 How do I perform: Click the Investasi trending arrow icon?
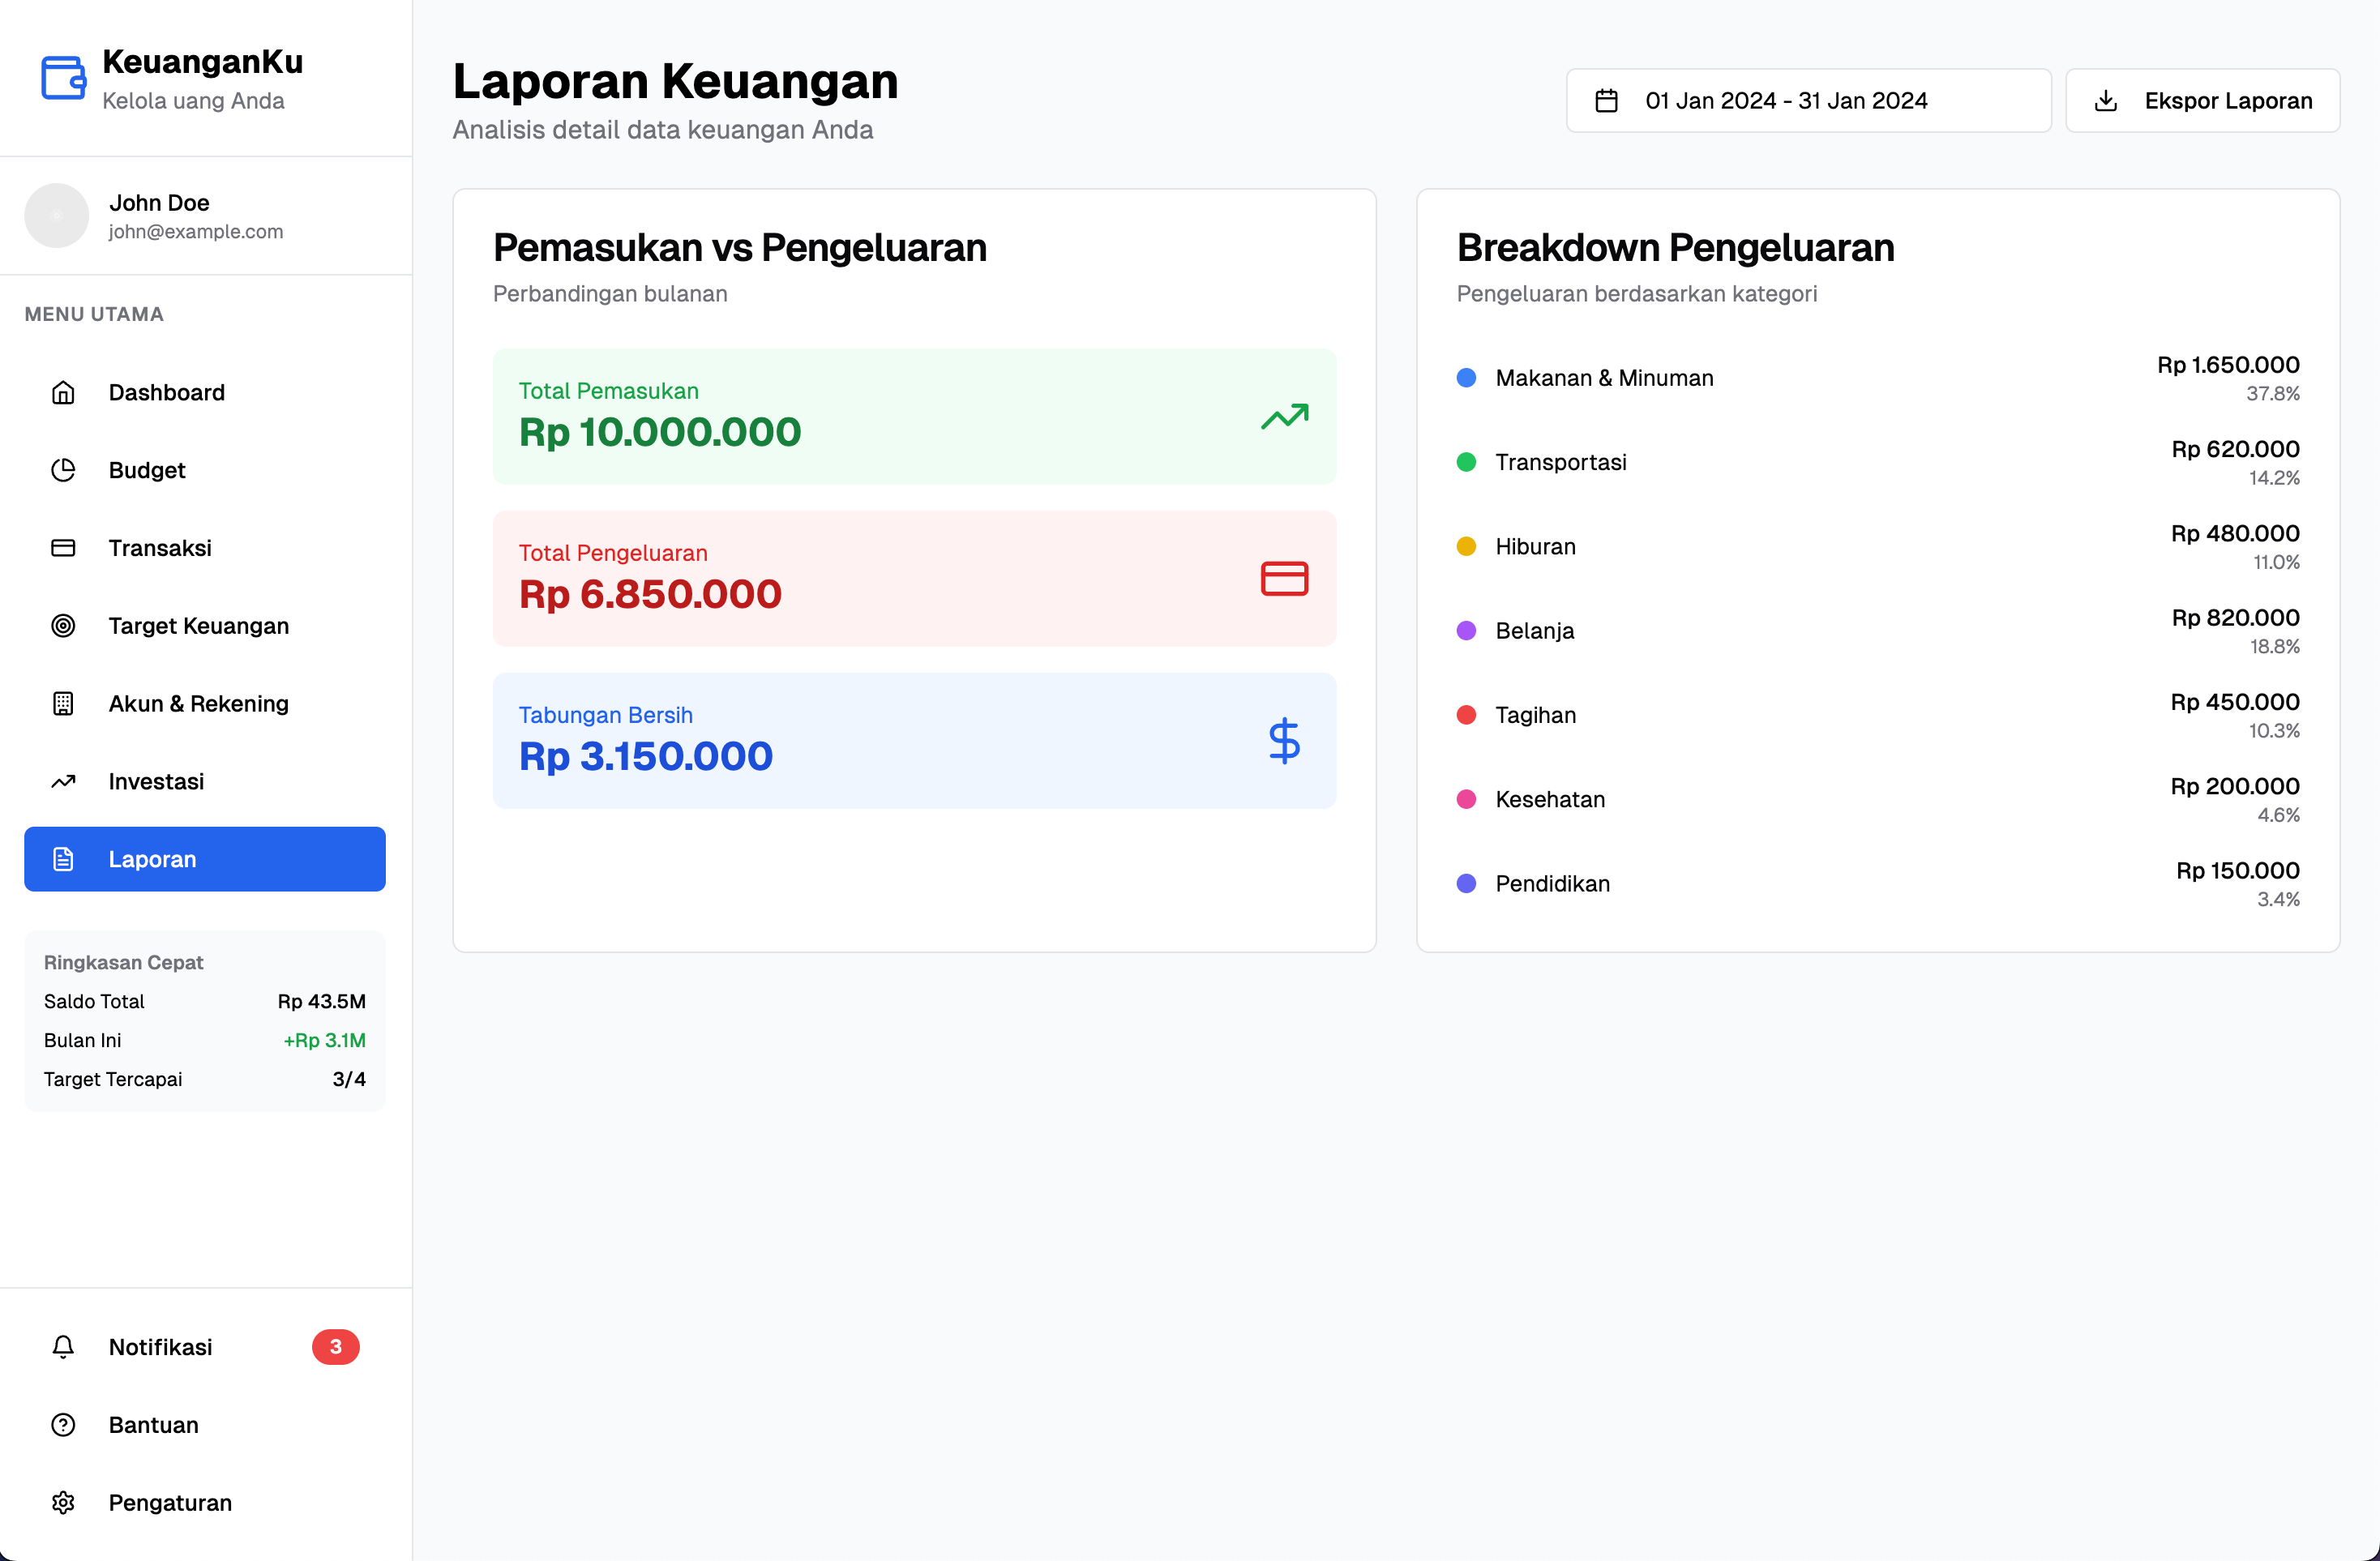[x=63, y=782]
